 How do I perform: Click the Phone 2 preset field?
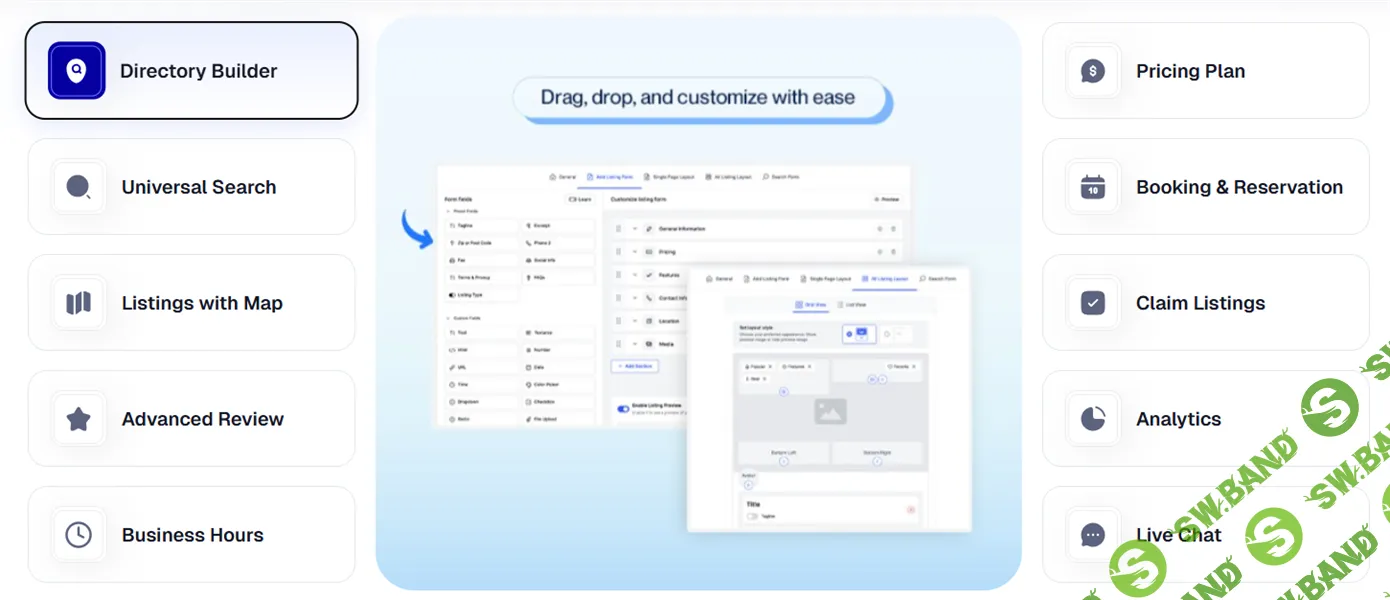coord(559,243)
